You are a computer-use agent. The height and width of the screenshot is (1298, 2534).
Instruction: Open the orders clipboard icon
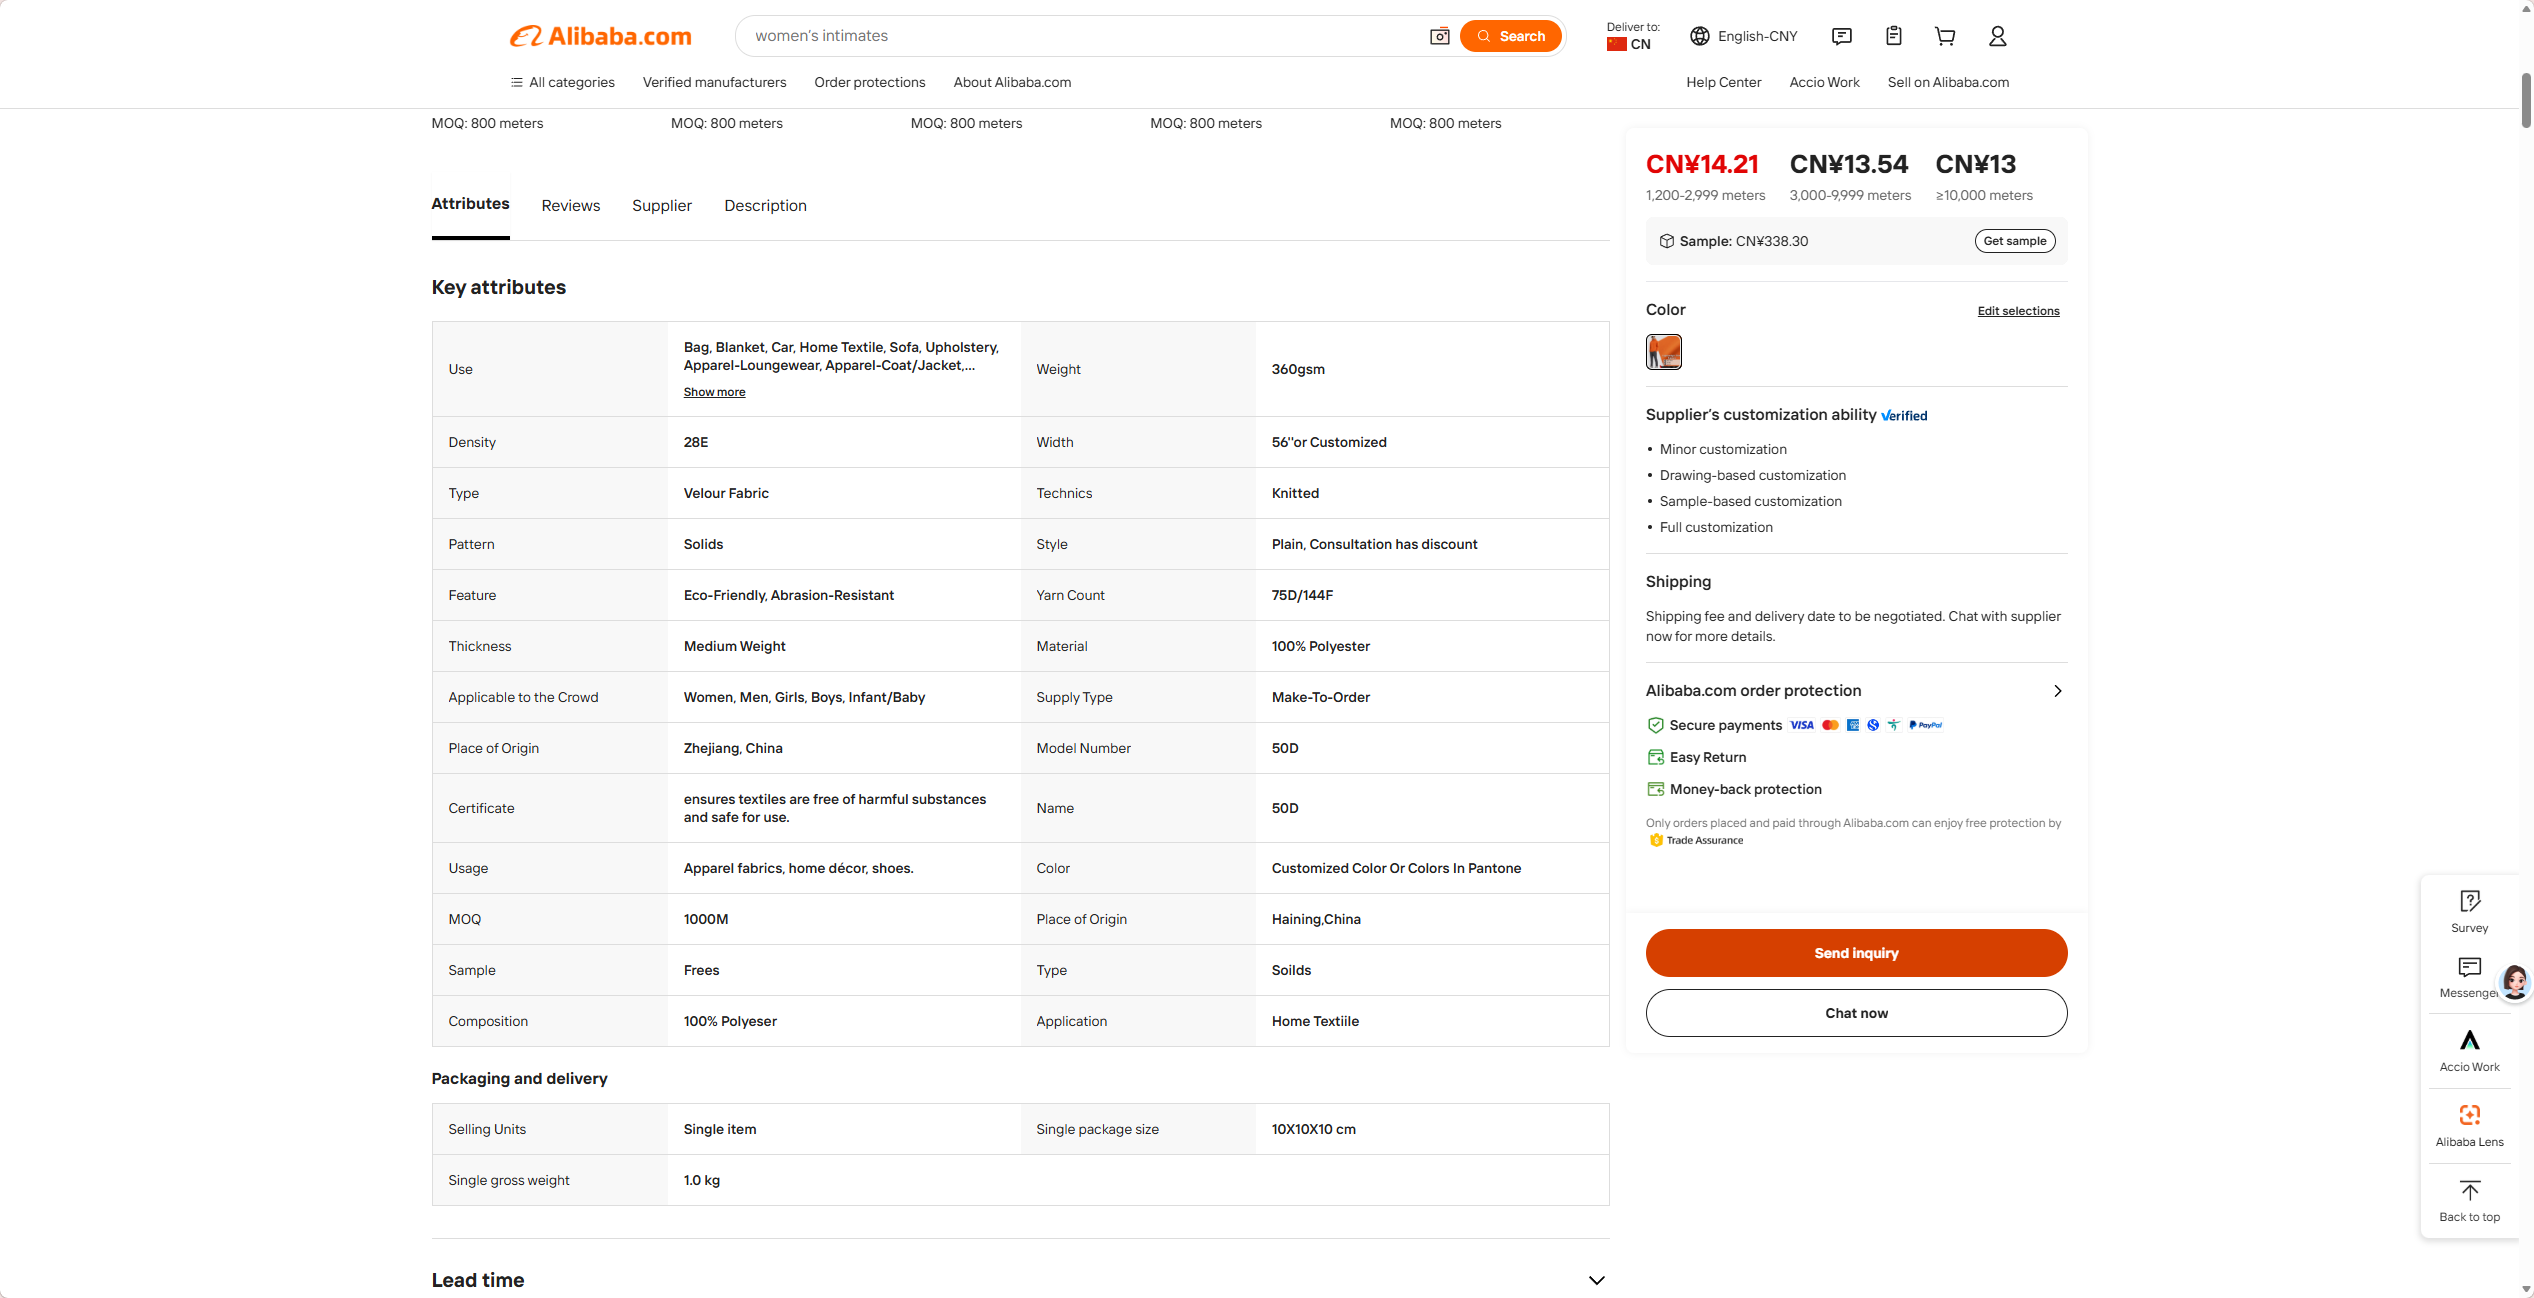pos(1893,36)
